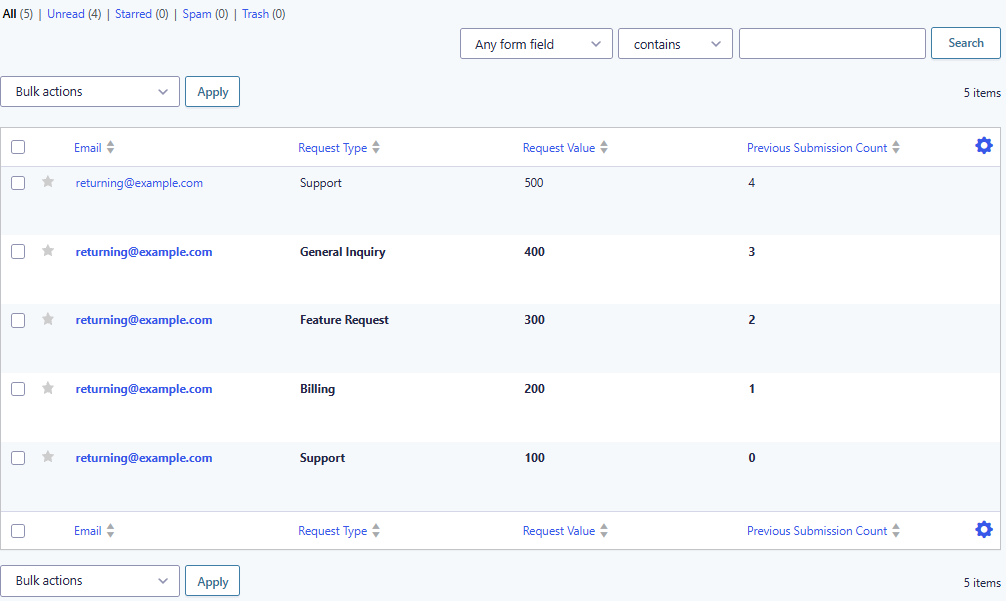Click footer Request Type sort arrows

376,530
